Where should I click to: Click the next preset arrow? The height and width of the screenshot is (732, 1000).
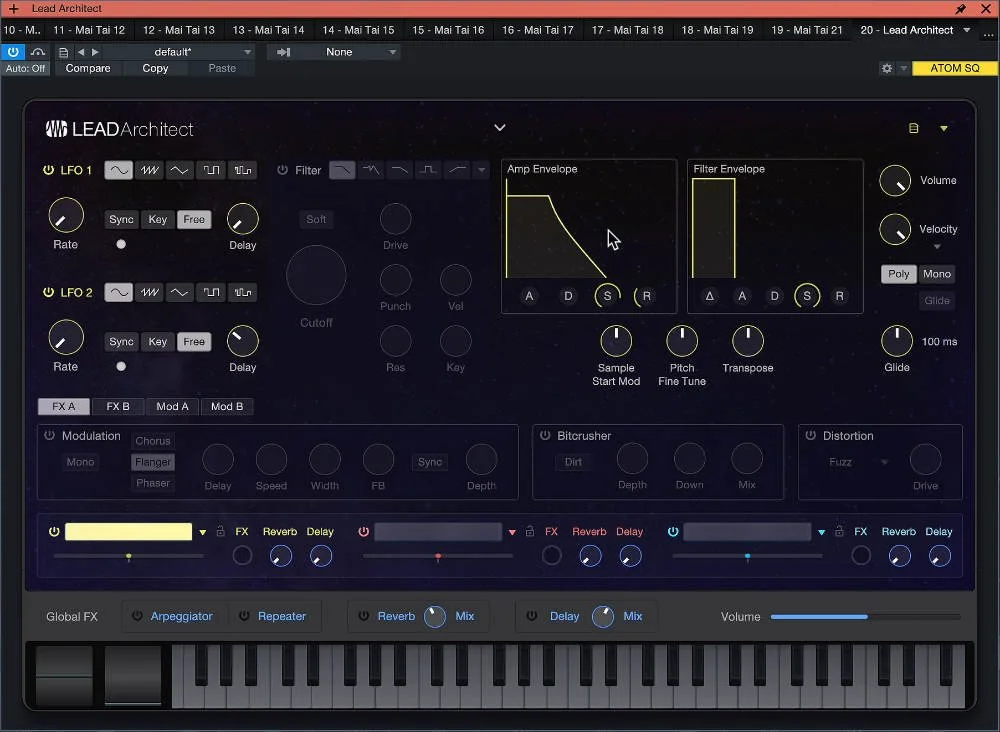(x=95, y=52)
